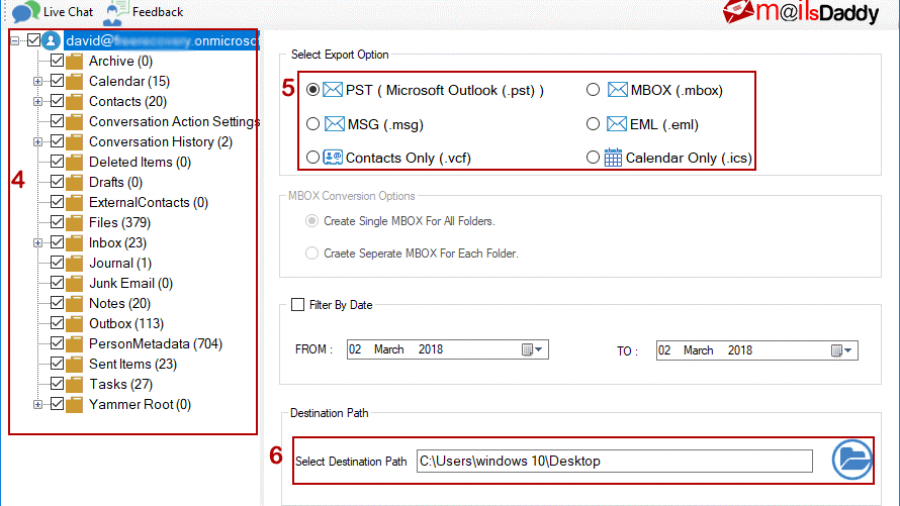Click the MBOX envelope icon
900x506 pixels.
click(617, 90)
